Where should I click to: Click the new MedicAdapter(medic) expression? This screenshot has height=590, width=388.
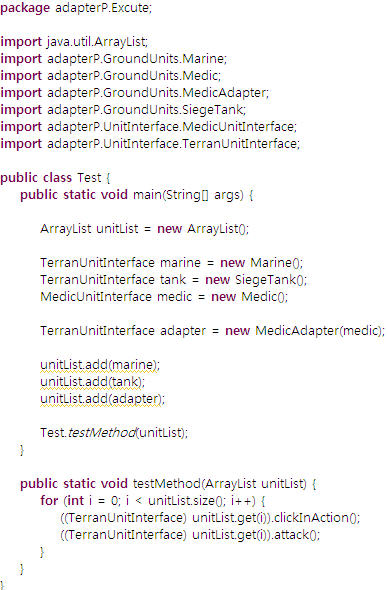(305, 331)
